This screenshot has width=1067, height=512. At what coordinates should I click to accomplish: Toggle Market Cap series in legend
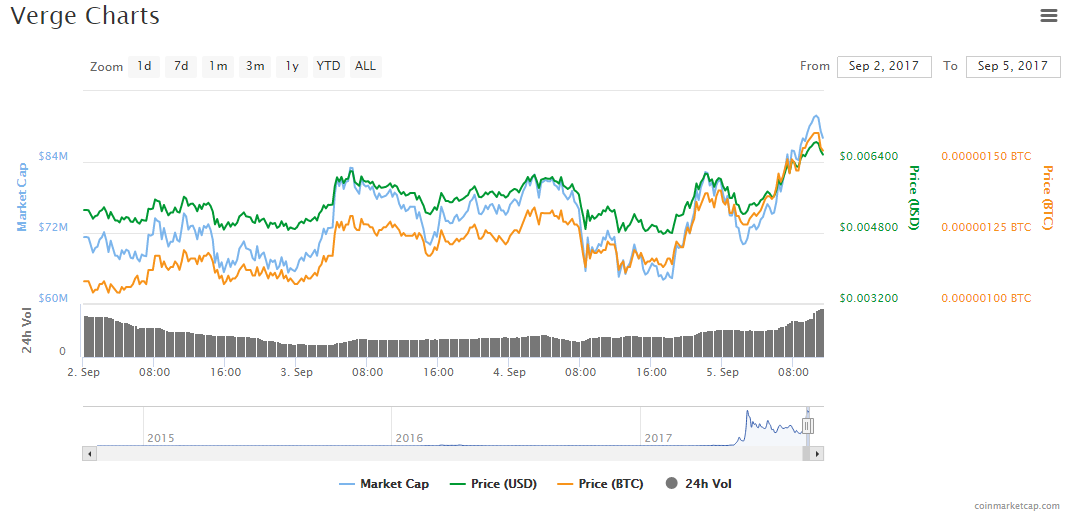click(384, 484)
